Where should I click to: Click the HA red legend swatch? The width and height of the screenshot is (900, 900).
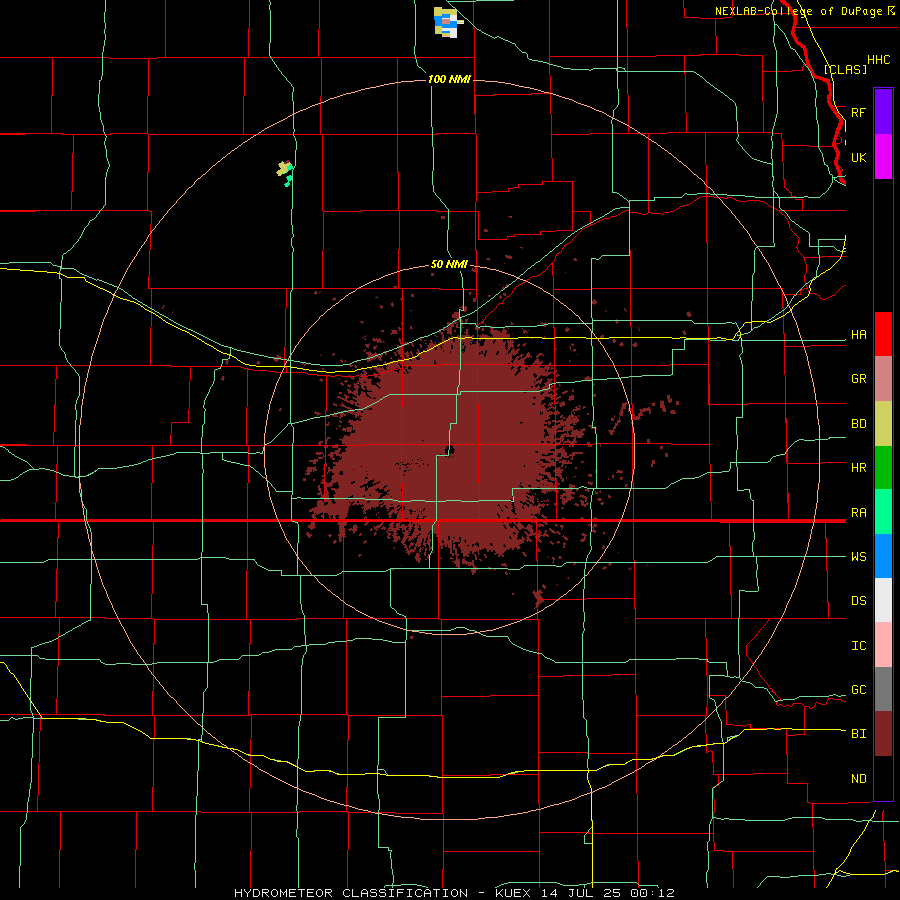(x=883, y=334)
